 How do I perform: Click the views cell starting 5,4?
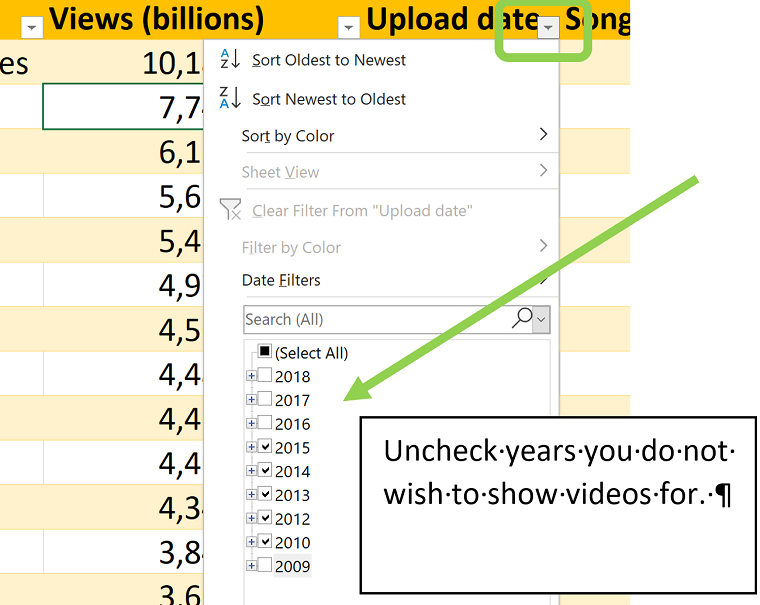pyautogui.click(x=123, y=240)
